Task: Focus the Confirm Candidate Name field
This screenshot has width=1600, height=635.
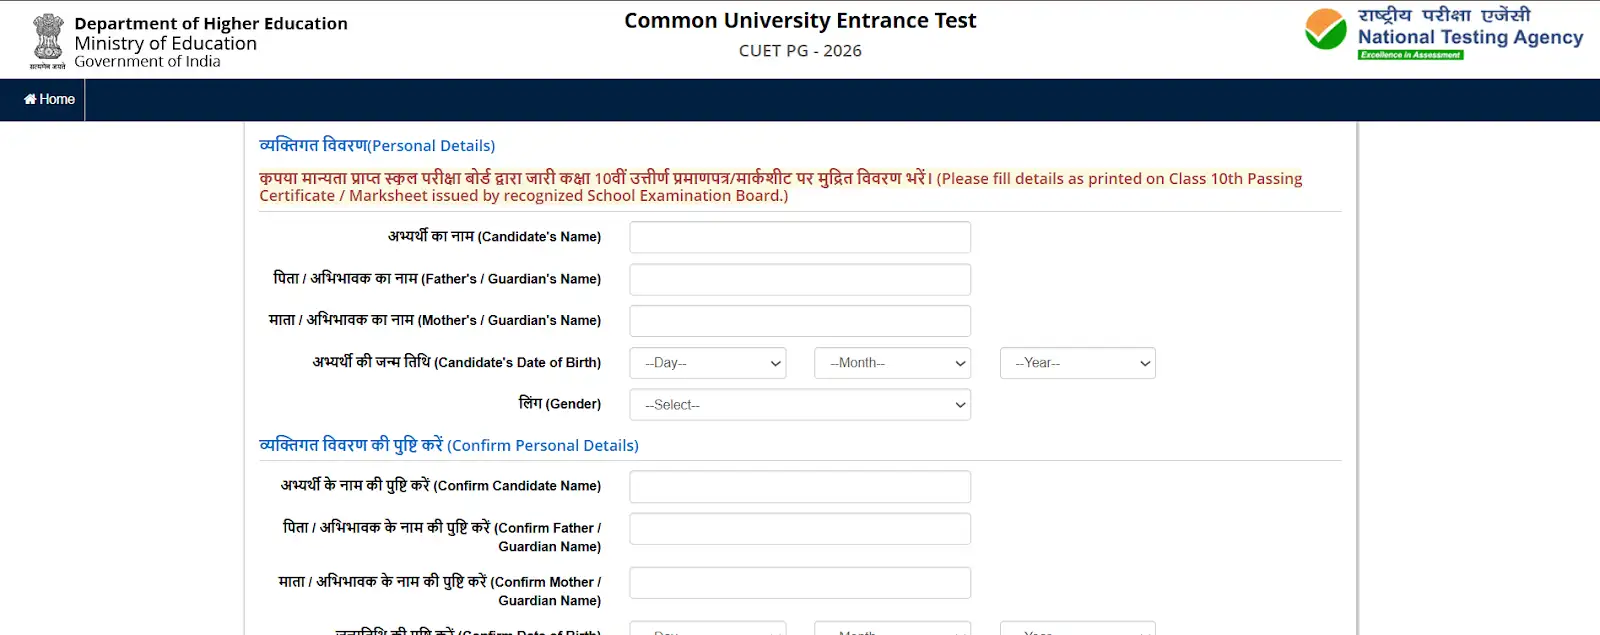Action: click(800, 487)
